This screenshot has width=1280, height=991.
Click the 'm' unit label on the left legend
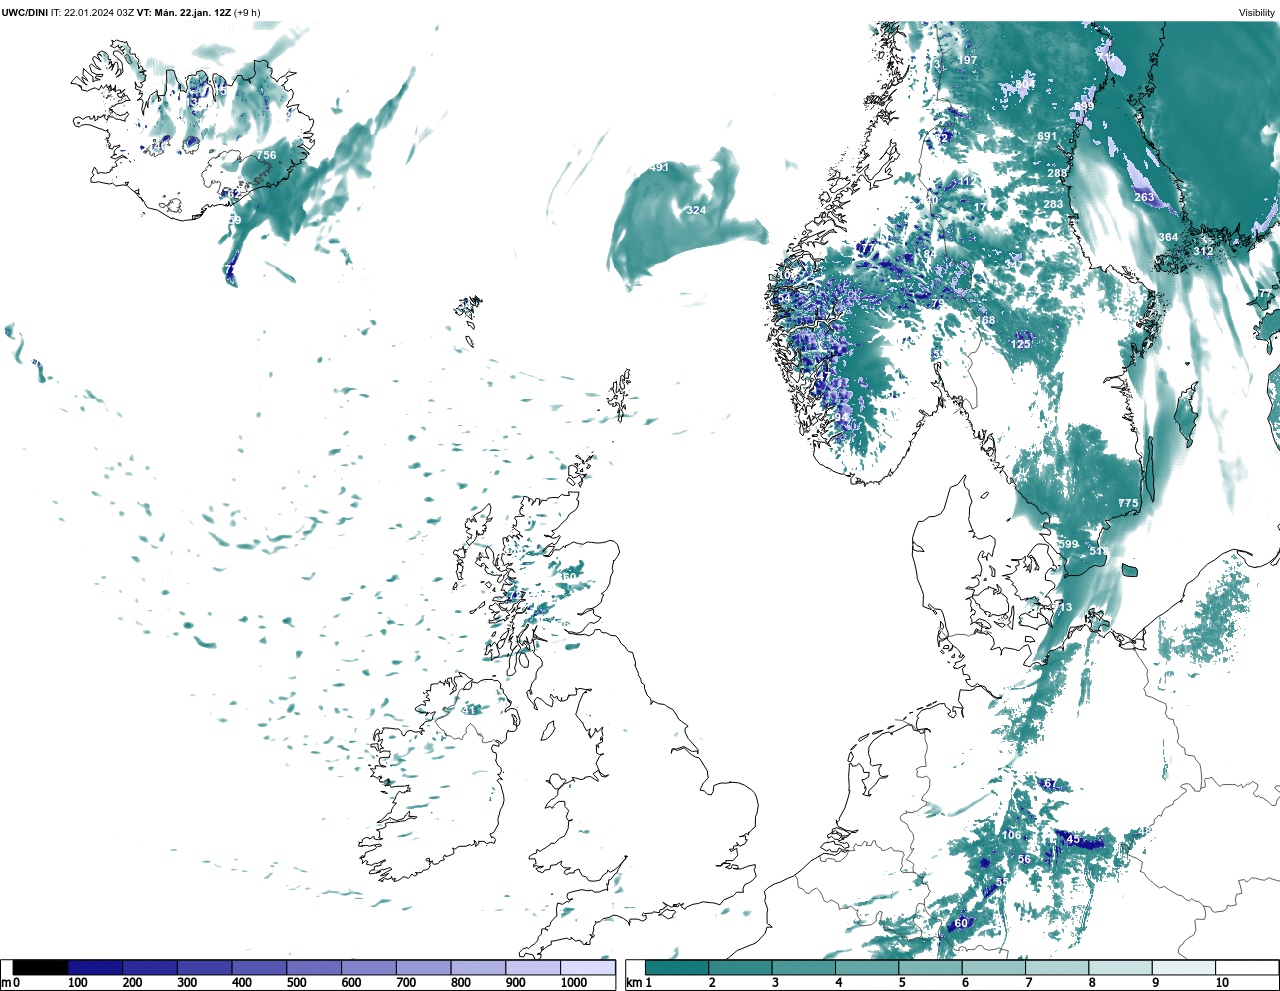click(x=6, y=982)
